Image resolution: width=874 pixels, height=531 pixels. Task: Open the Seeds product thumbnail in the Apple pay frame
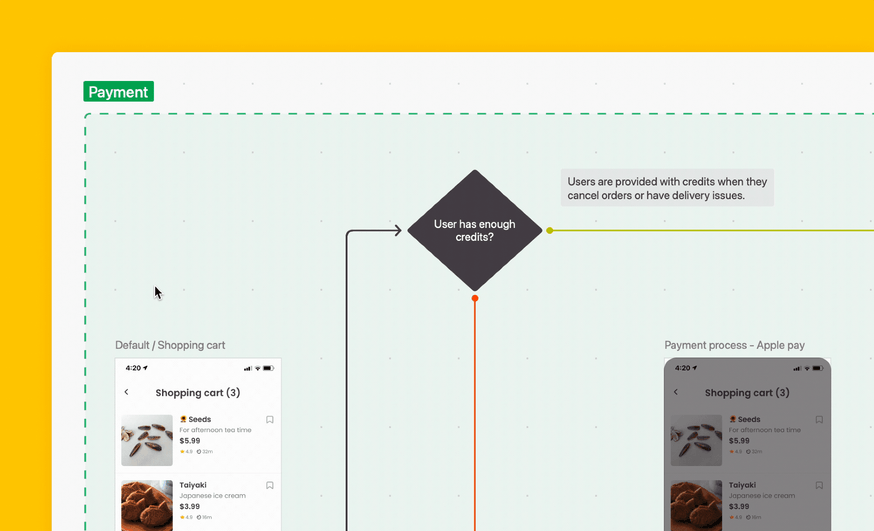pyautogui.click(x=696, y=440)
